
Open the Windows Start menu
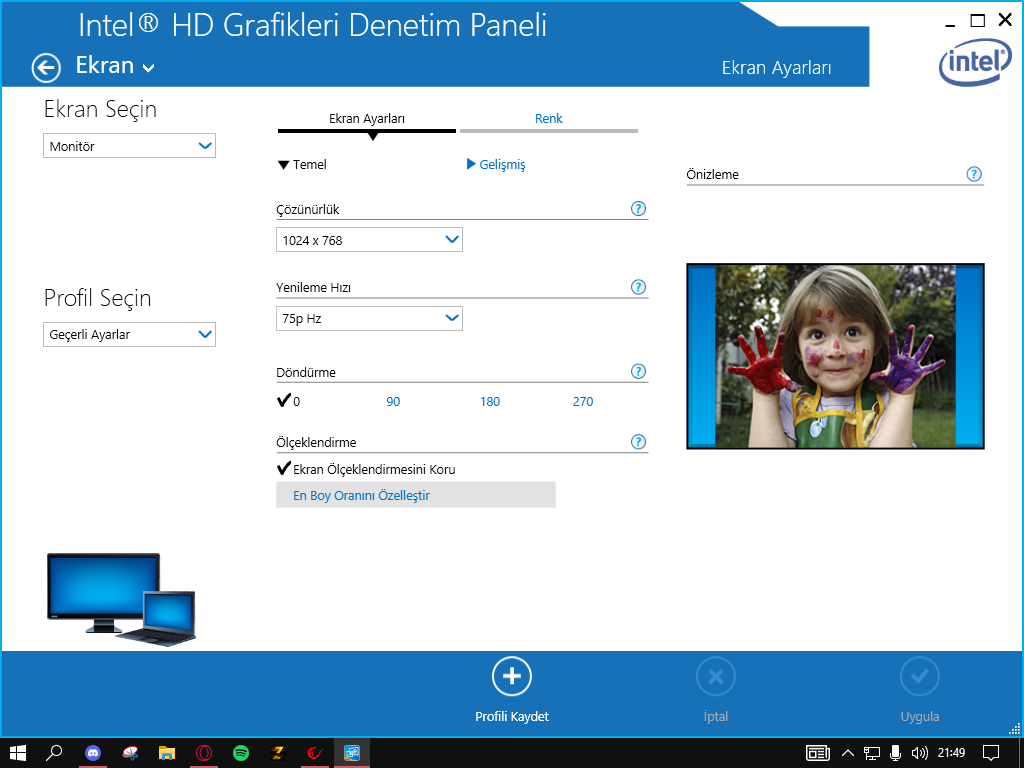pos(18,753)
